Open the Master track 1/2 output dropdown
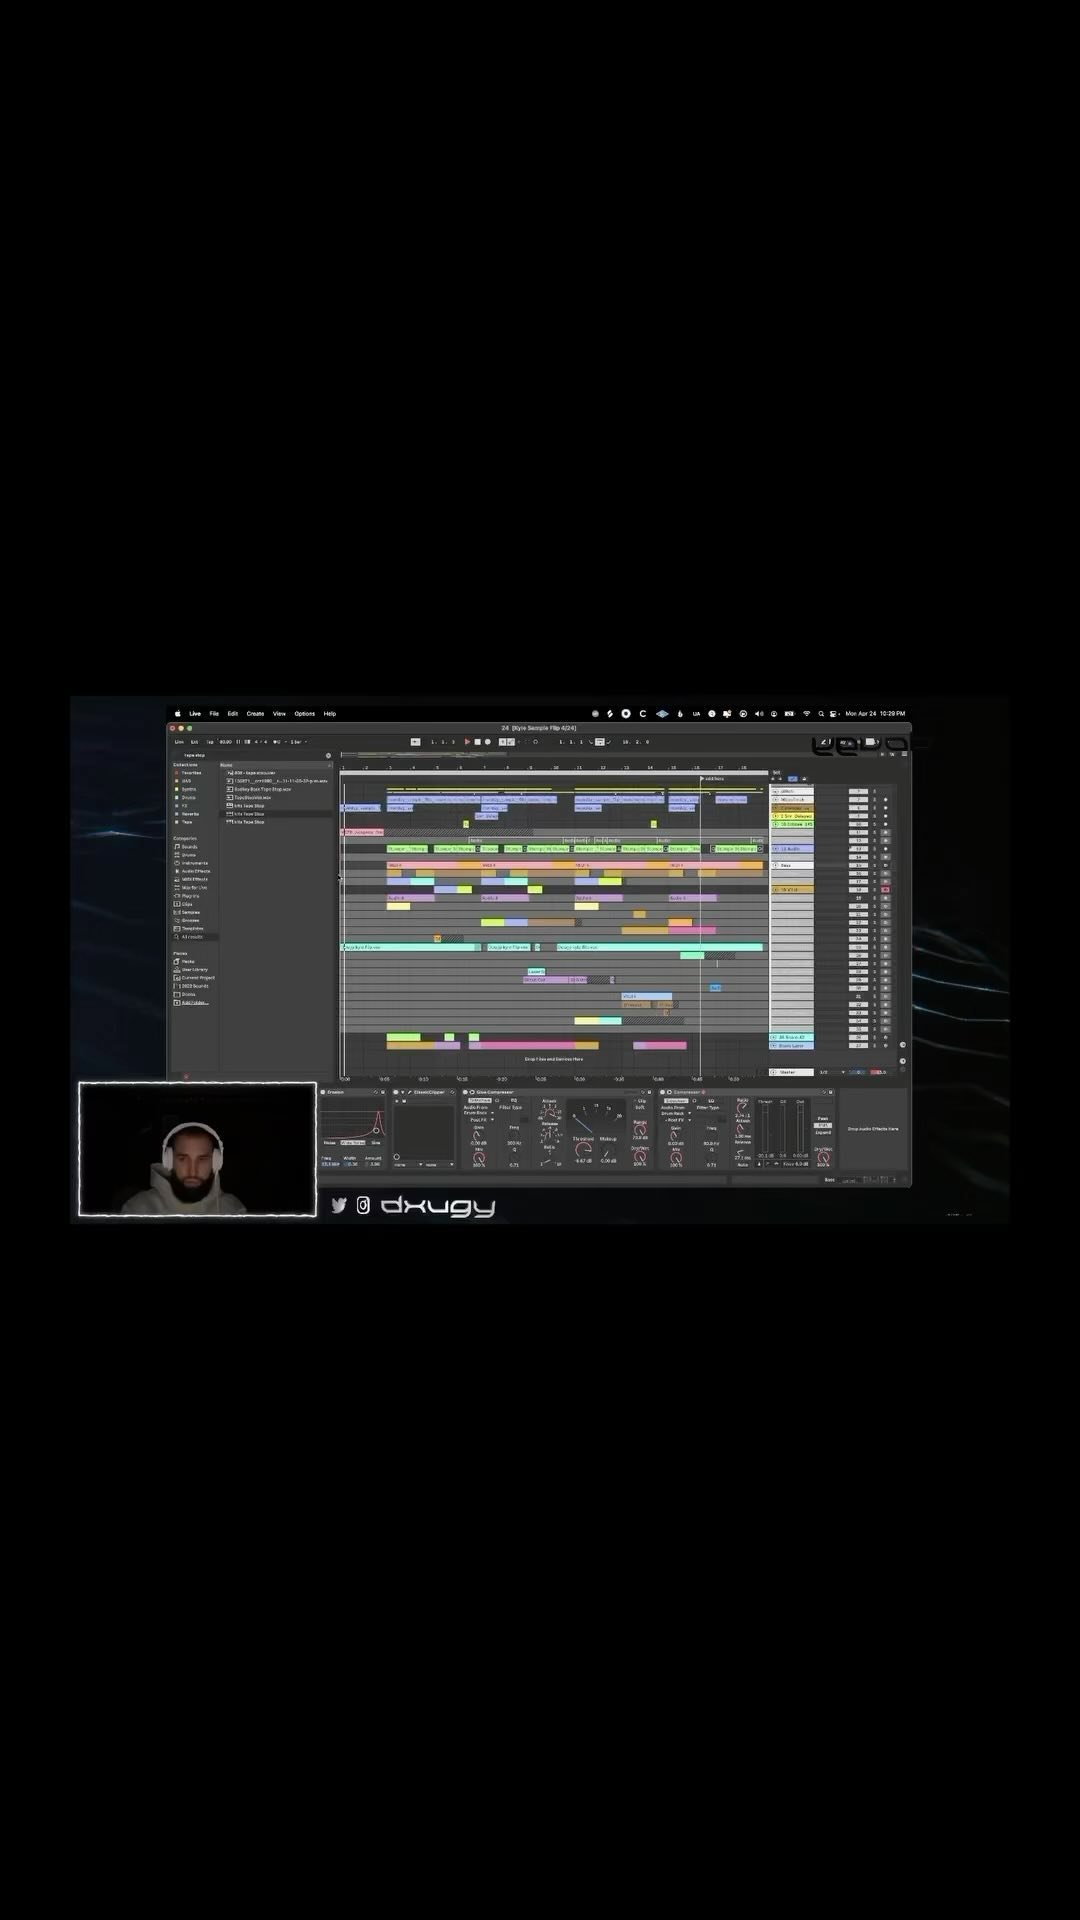 832,1072
